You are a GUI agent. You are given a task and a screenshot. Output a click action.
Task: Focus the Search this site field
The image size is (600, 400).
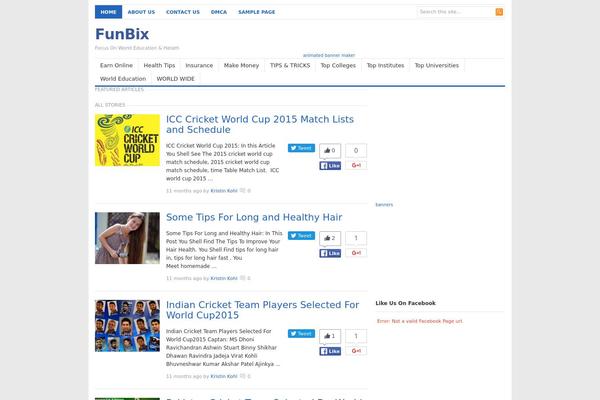tap(455, 12)
